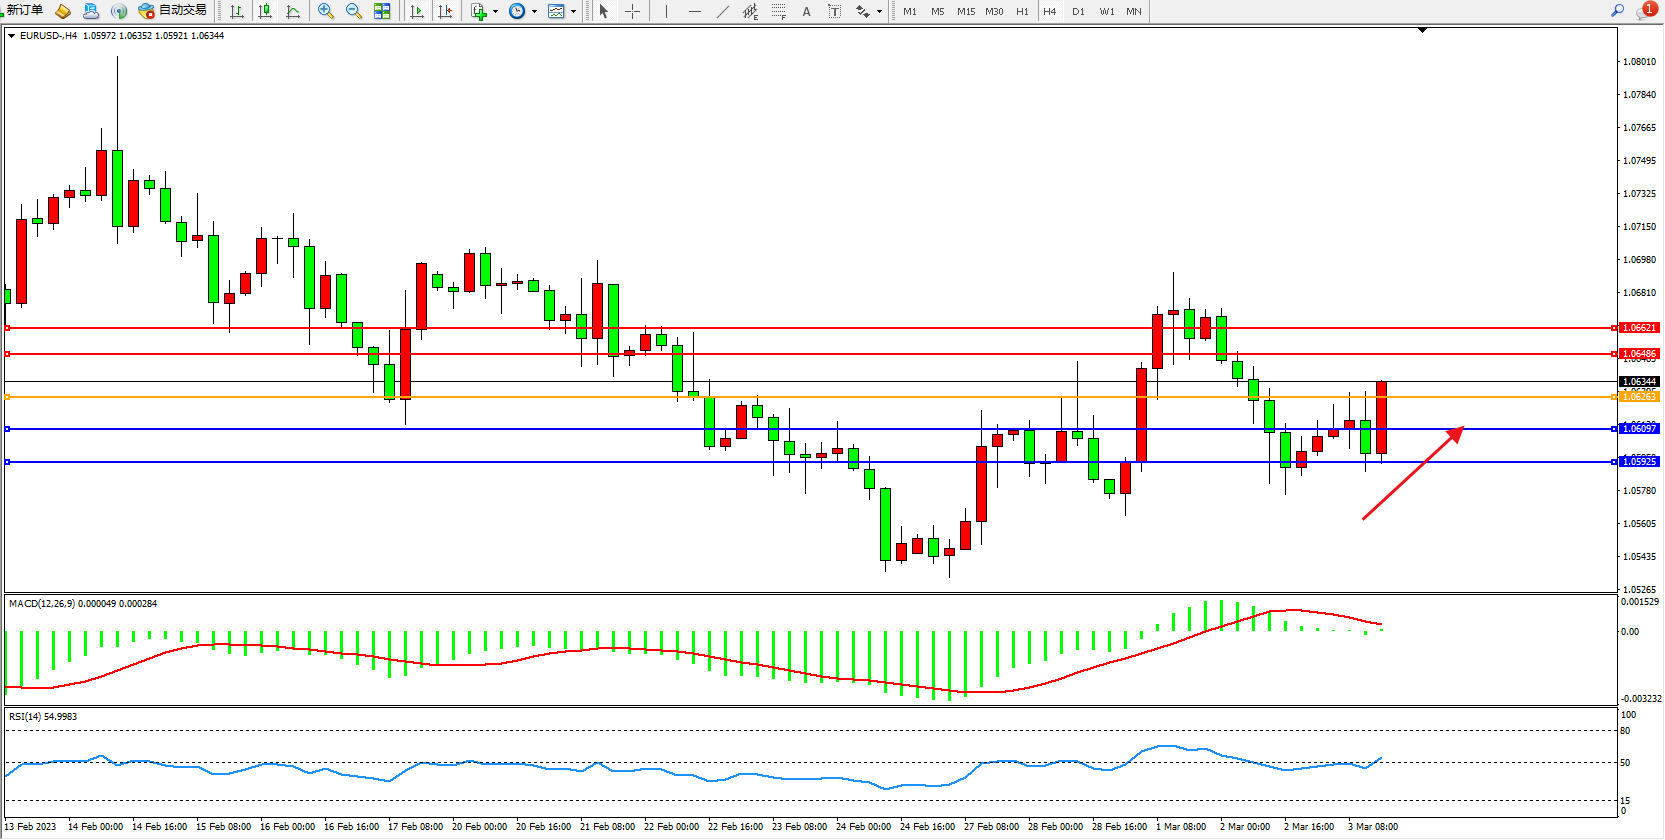Image resolution: width=1665 pixels, height=840 pixels.
Task: Open the chat notifications bubble
Action: pos(1645,11)
